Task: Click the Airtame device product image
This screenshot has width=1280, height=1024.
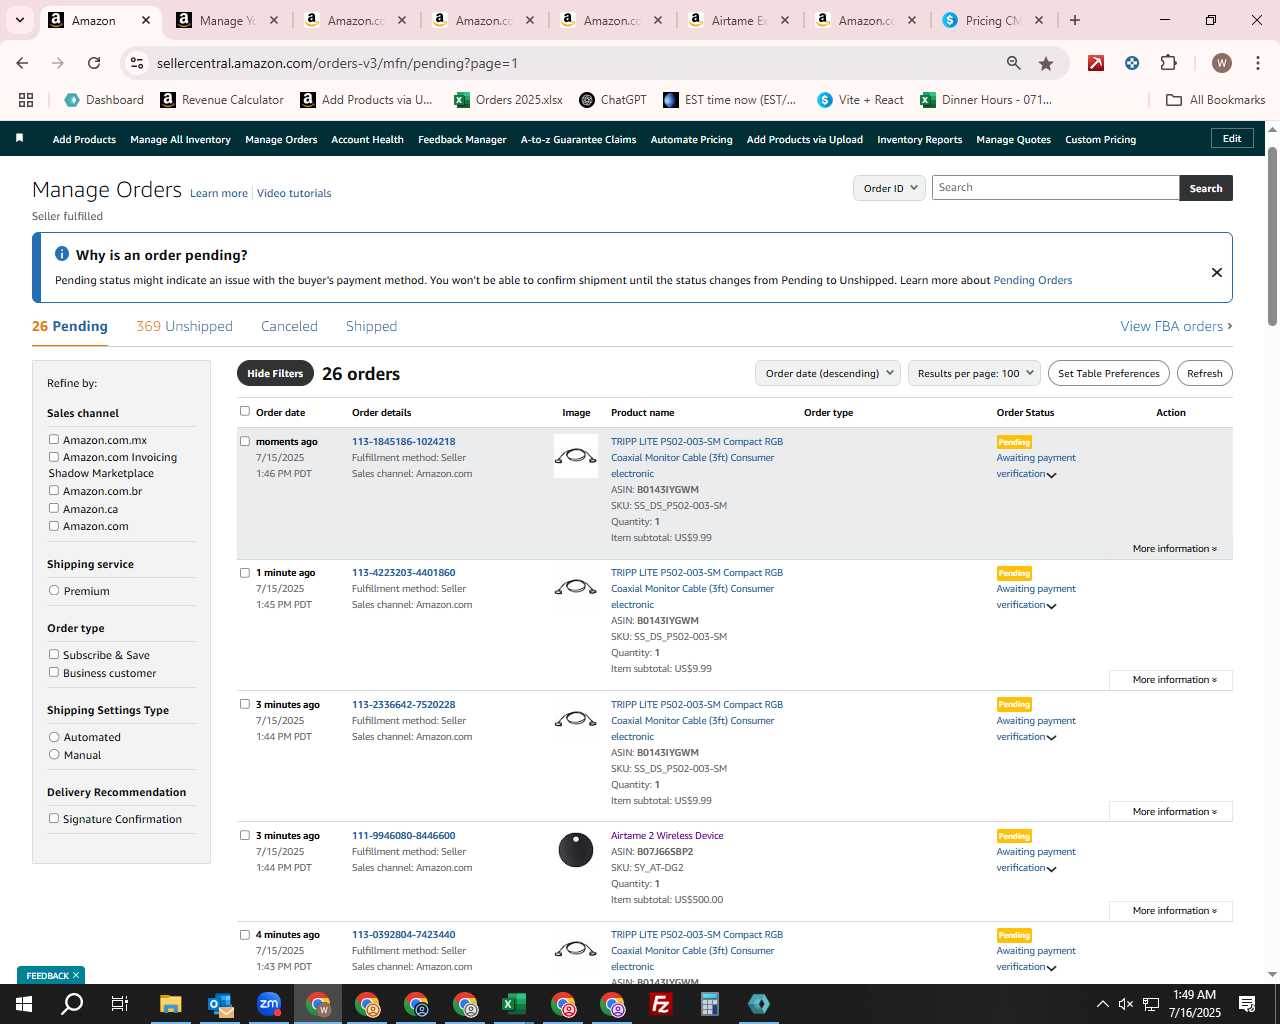Action: (576, 850)
